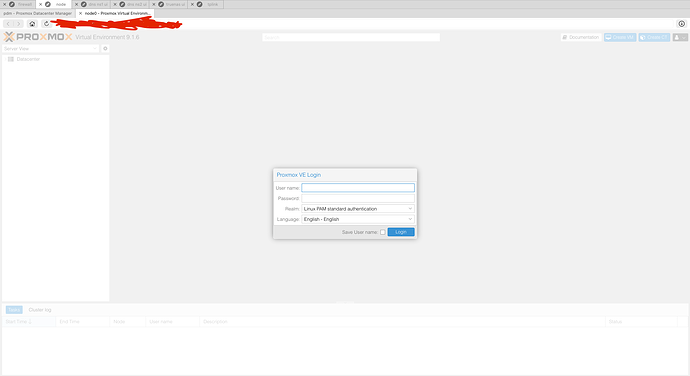Viewport: 690px width, 376px height.
Task: Close the firewall tab
Action: (4, 4)
